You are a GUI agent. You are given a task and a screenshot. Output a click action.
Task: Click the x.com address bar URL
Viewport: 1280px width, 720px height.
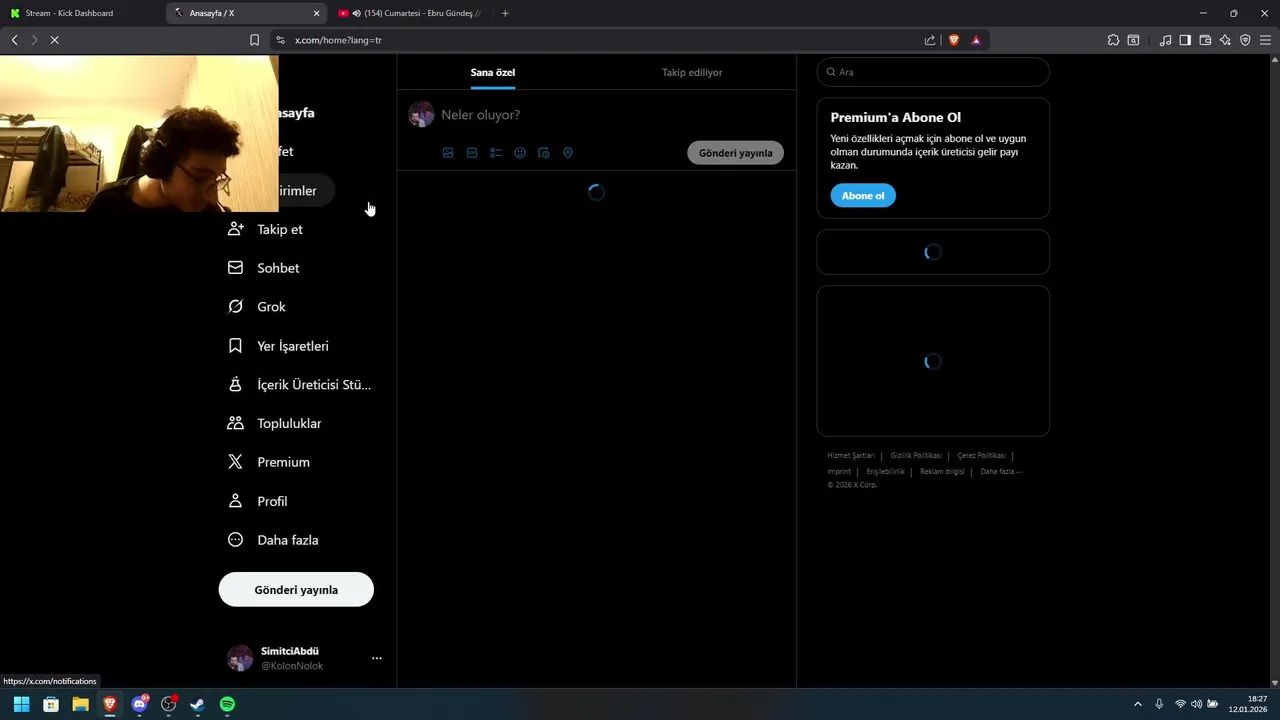coord(338,40)
